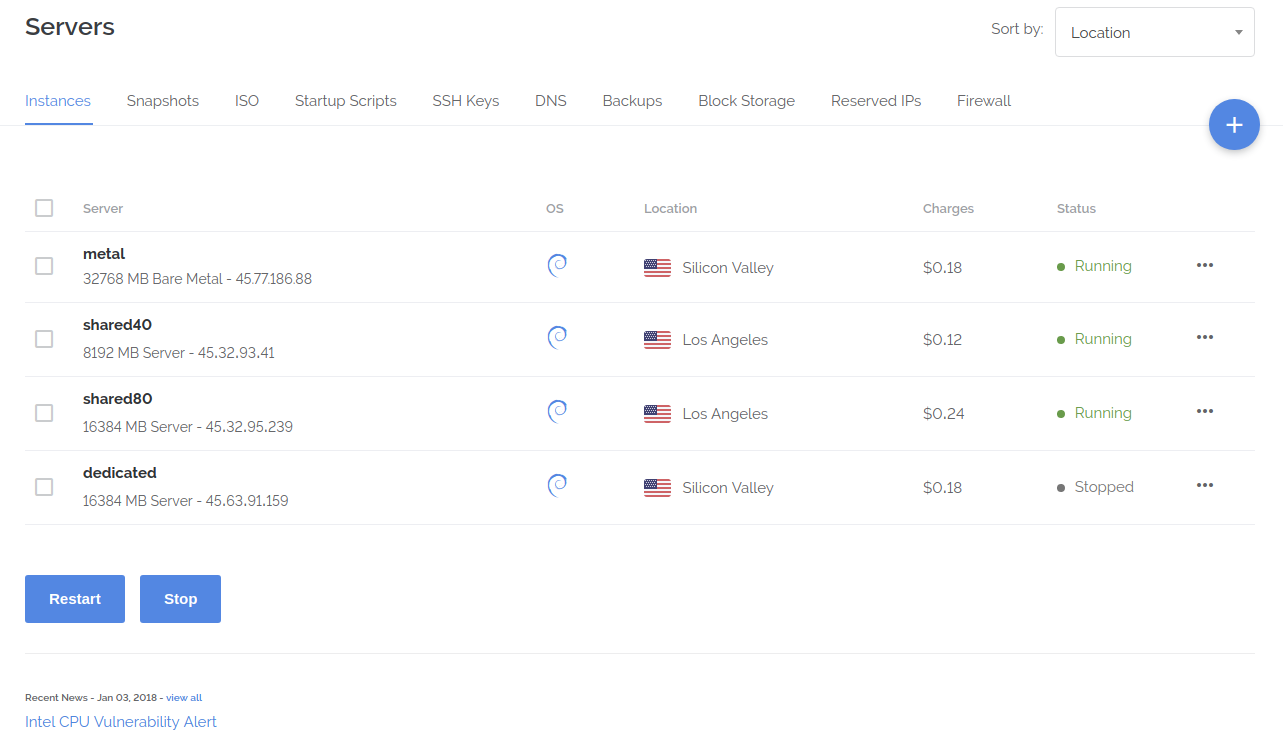
Task: Click the blue plus button to deploy server
Action: (x=1234, y=125)
